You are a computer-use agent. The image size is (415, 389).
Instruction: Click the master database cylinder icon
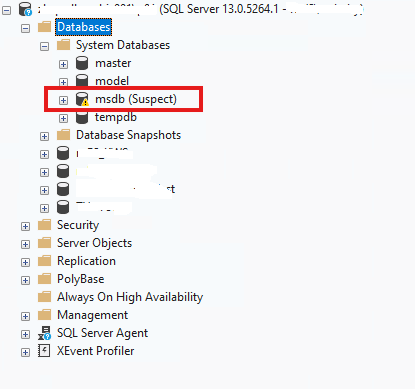[82, 63]
